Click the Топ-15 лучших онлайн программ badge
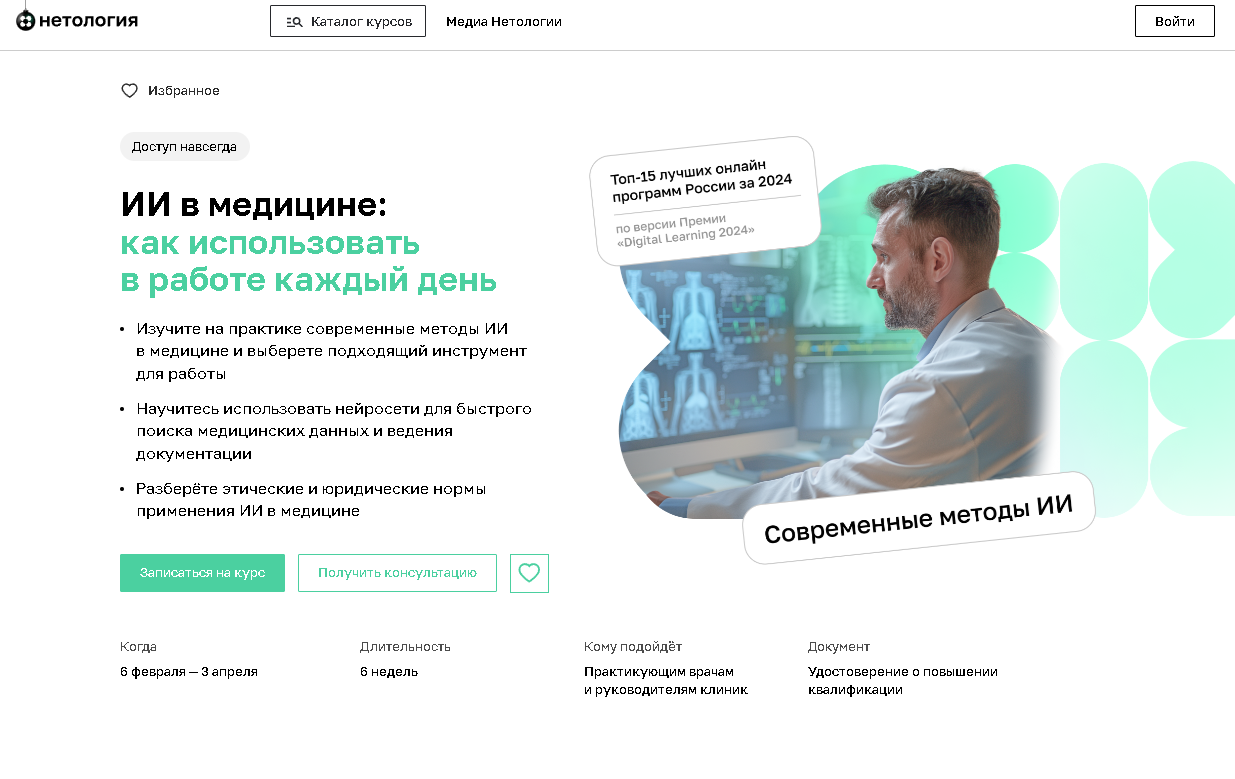This screenshot has height=779, width=1235. click(704, 201)
